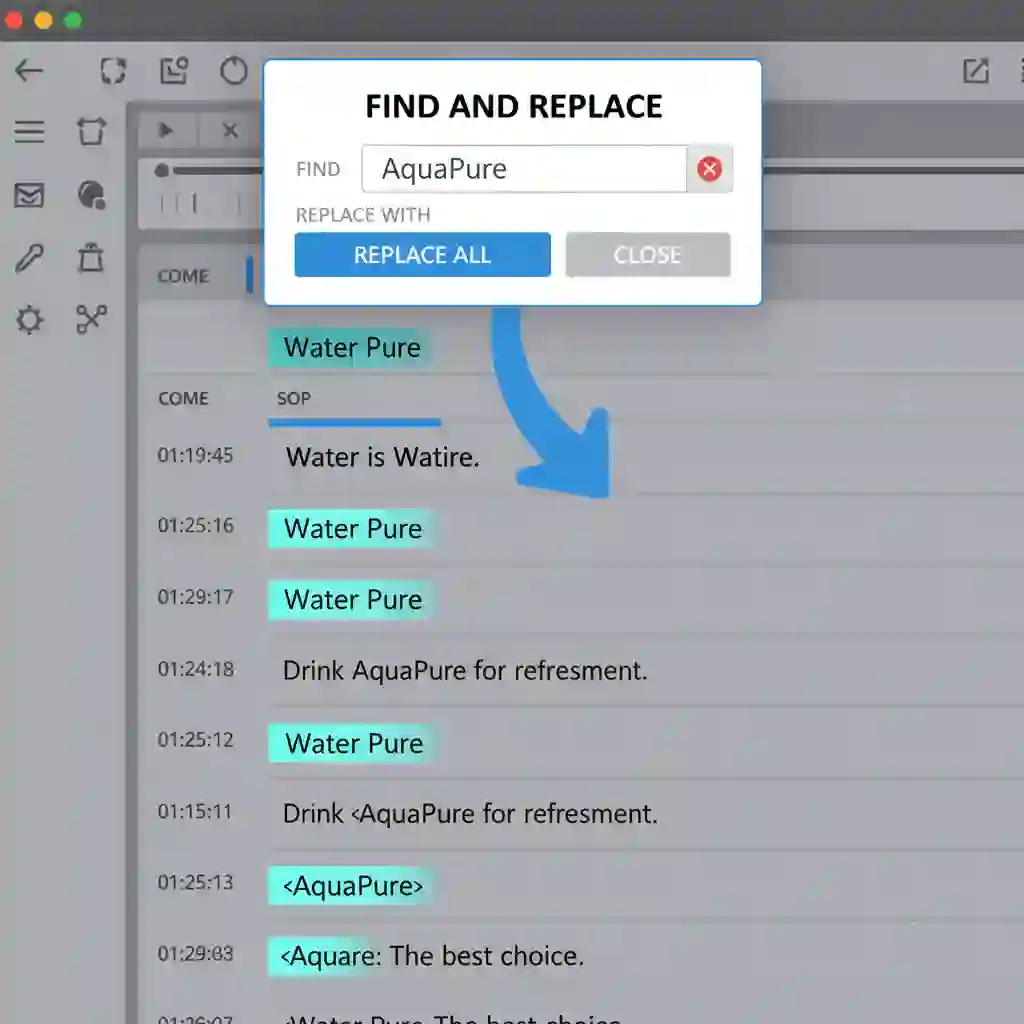This screenshot has height=1024, width=1024.
Task: Click the Envelope message icon
Action: 30,196
